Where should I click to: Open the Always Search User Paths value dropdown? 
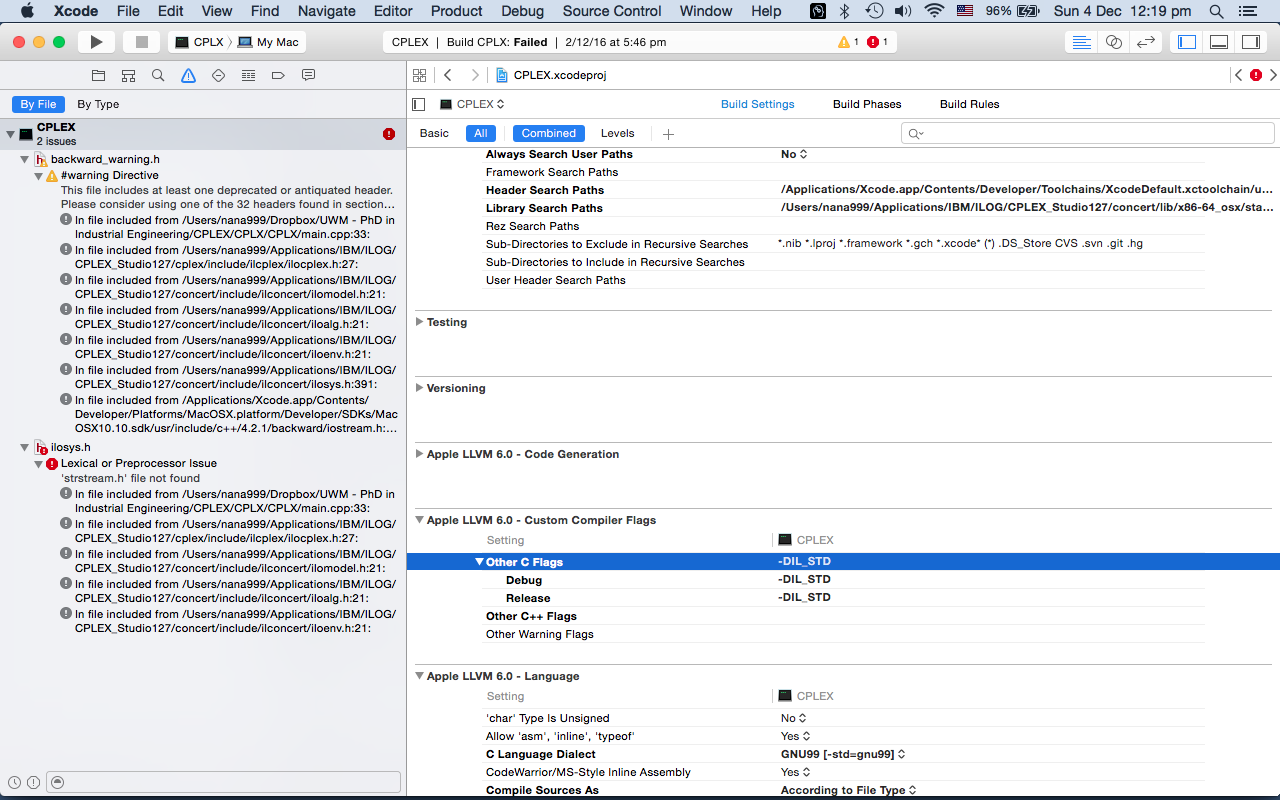click(x=794, y=154)
